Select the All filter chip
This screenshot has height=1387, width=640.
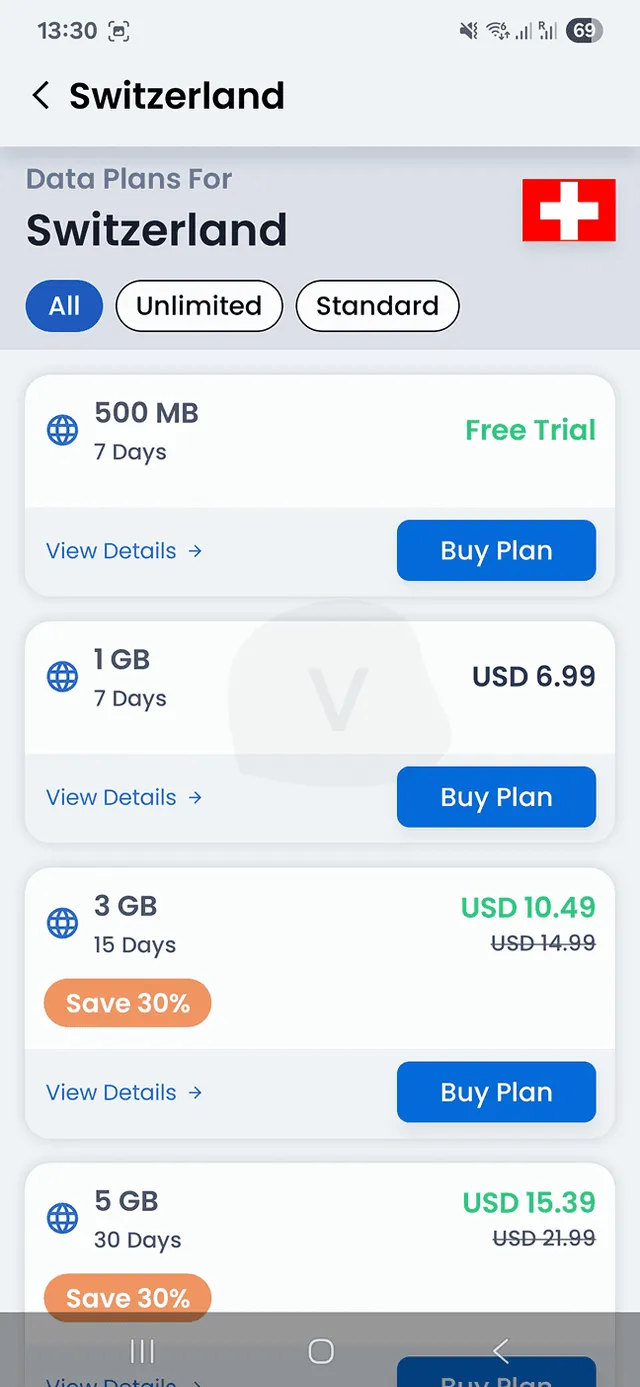[x=64, y=306]
